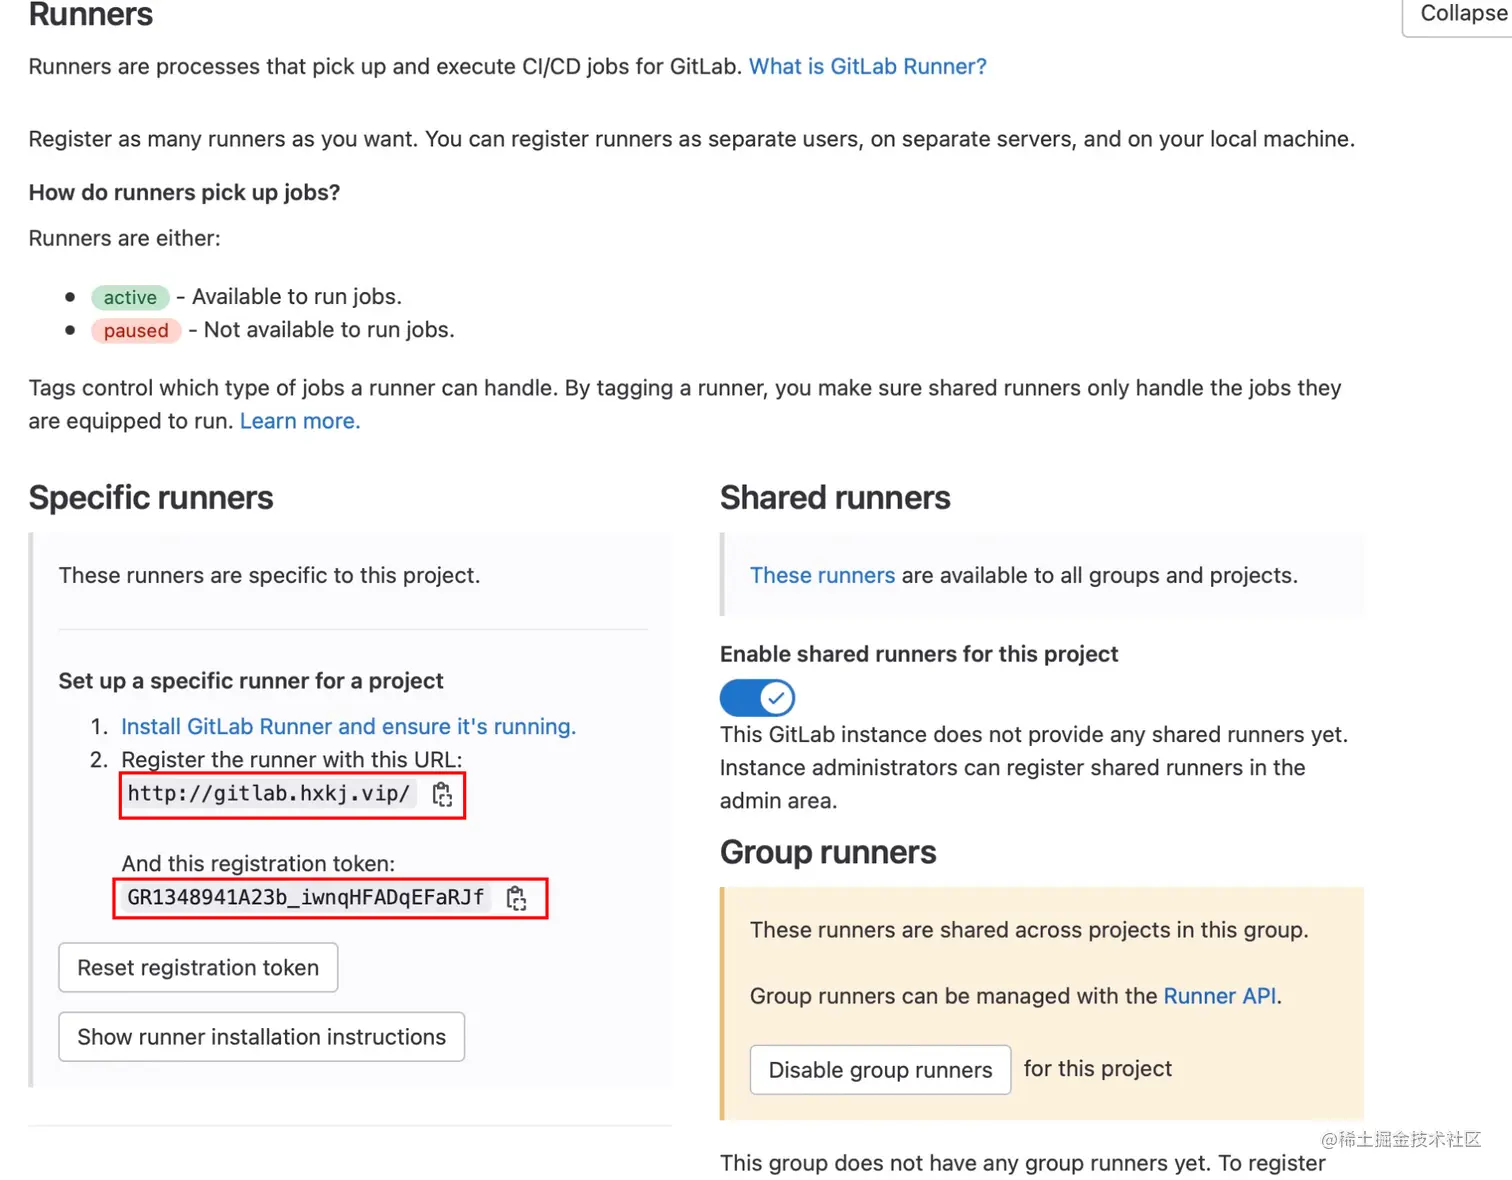Click Show runner installation instructions button
The width and height of the screenshot is (1512, 1180).
[261, 1037]
